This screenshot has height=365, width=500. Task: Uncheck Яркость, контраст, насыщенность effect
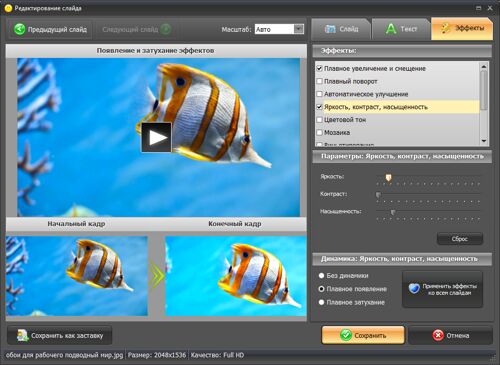coord(319,107)
